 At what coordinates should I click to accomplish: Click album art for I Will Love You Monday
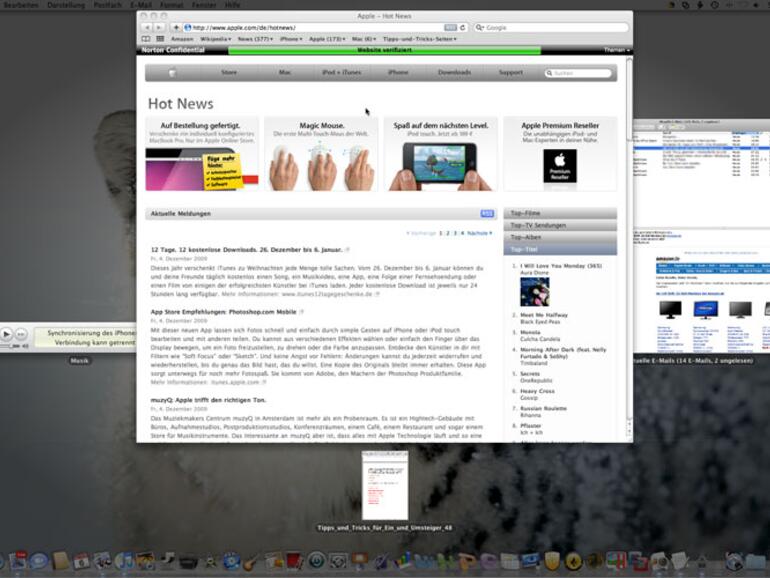[x=534, y=292]
